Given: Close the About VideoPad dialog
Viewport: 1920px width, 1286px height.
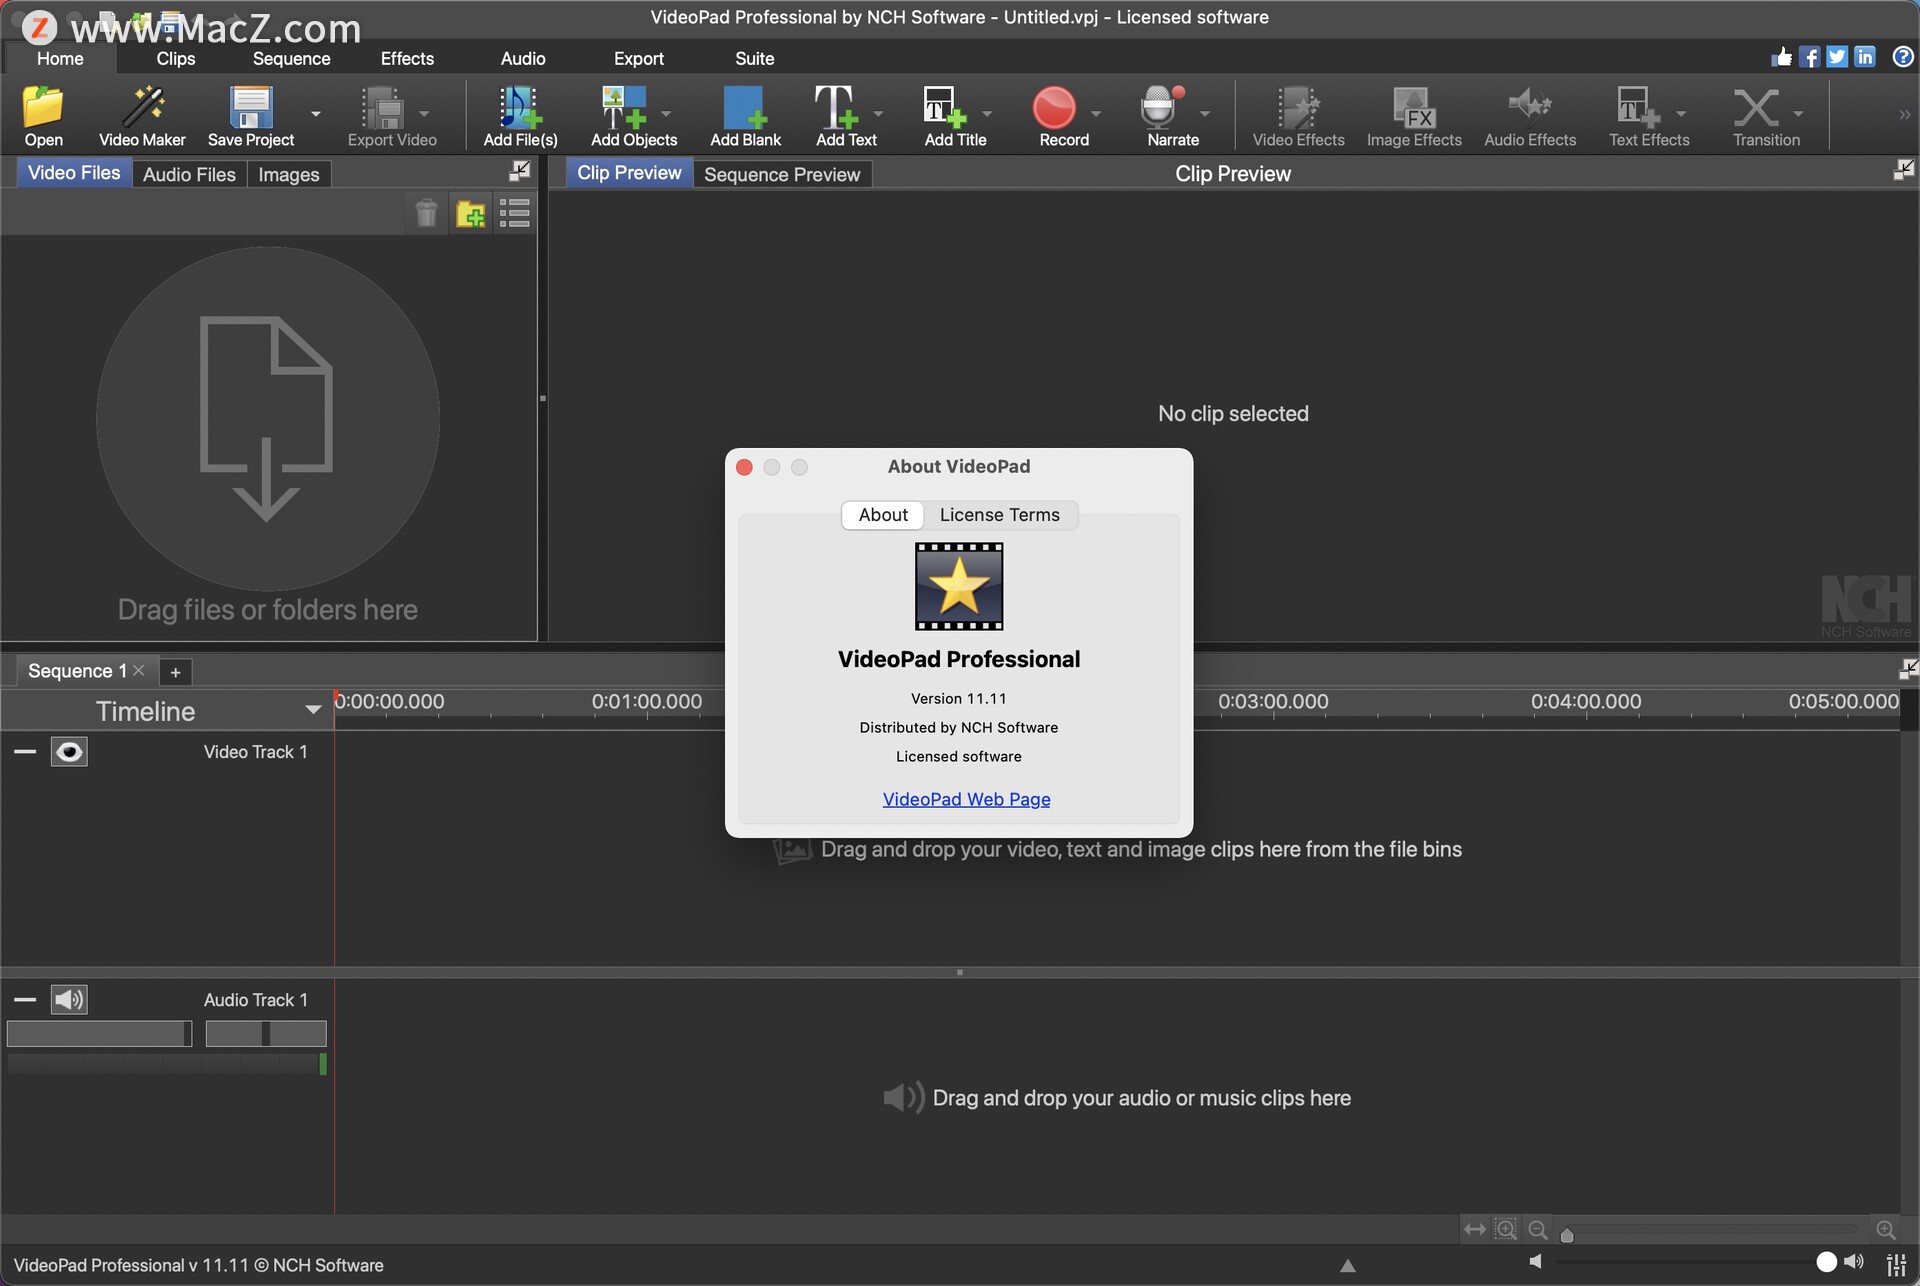Looking at the screenshot, I should click(x=744, y=467).
